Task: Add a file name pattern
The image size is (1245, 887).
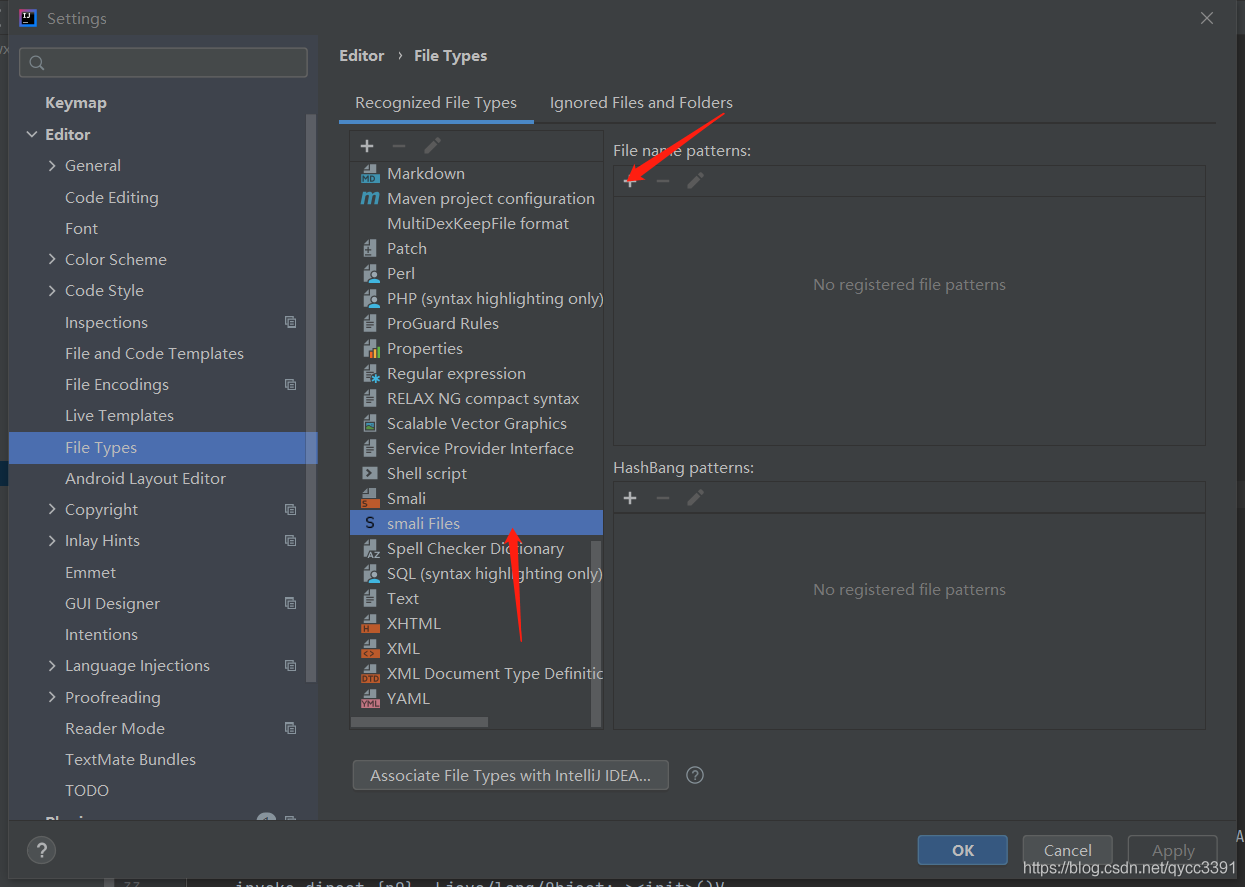Action: [x=630, y=181]
